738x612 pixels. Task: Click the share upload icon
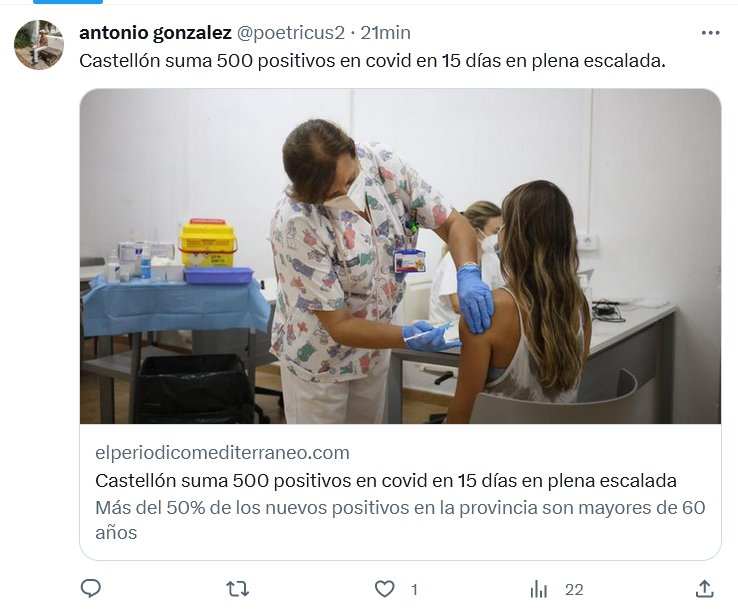pyautogui.click(x=705, y=589)
